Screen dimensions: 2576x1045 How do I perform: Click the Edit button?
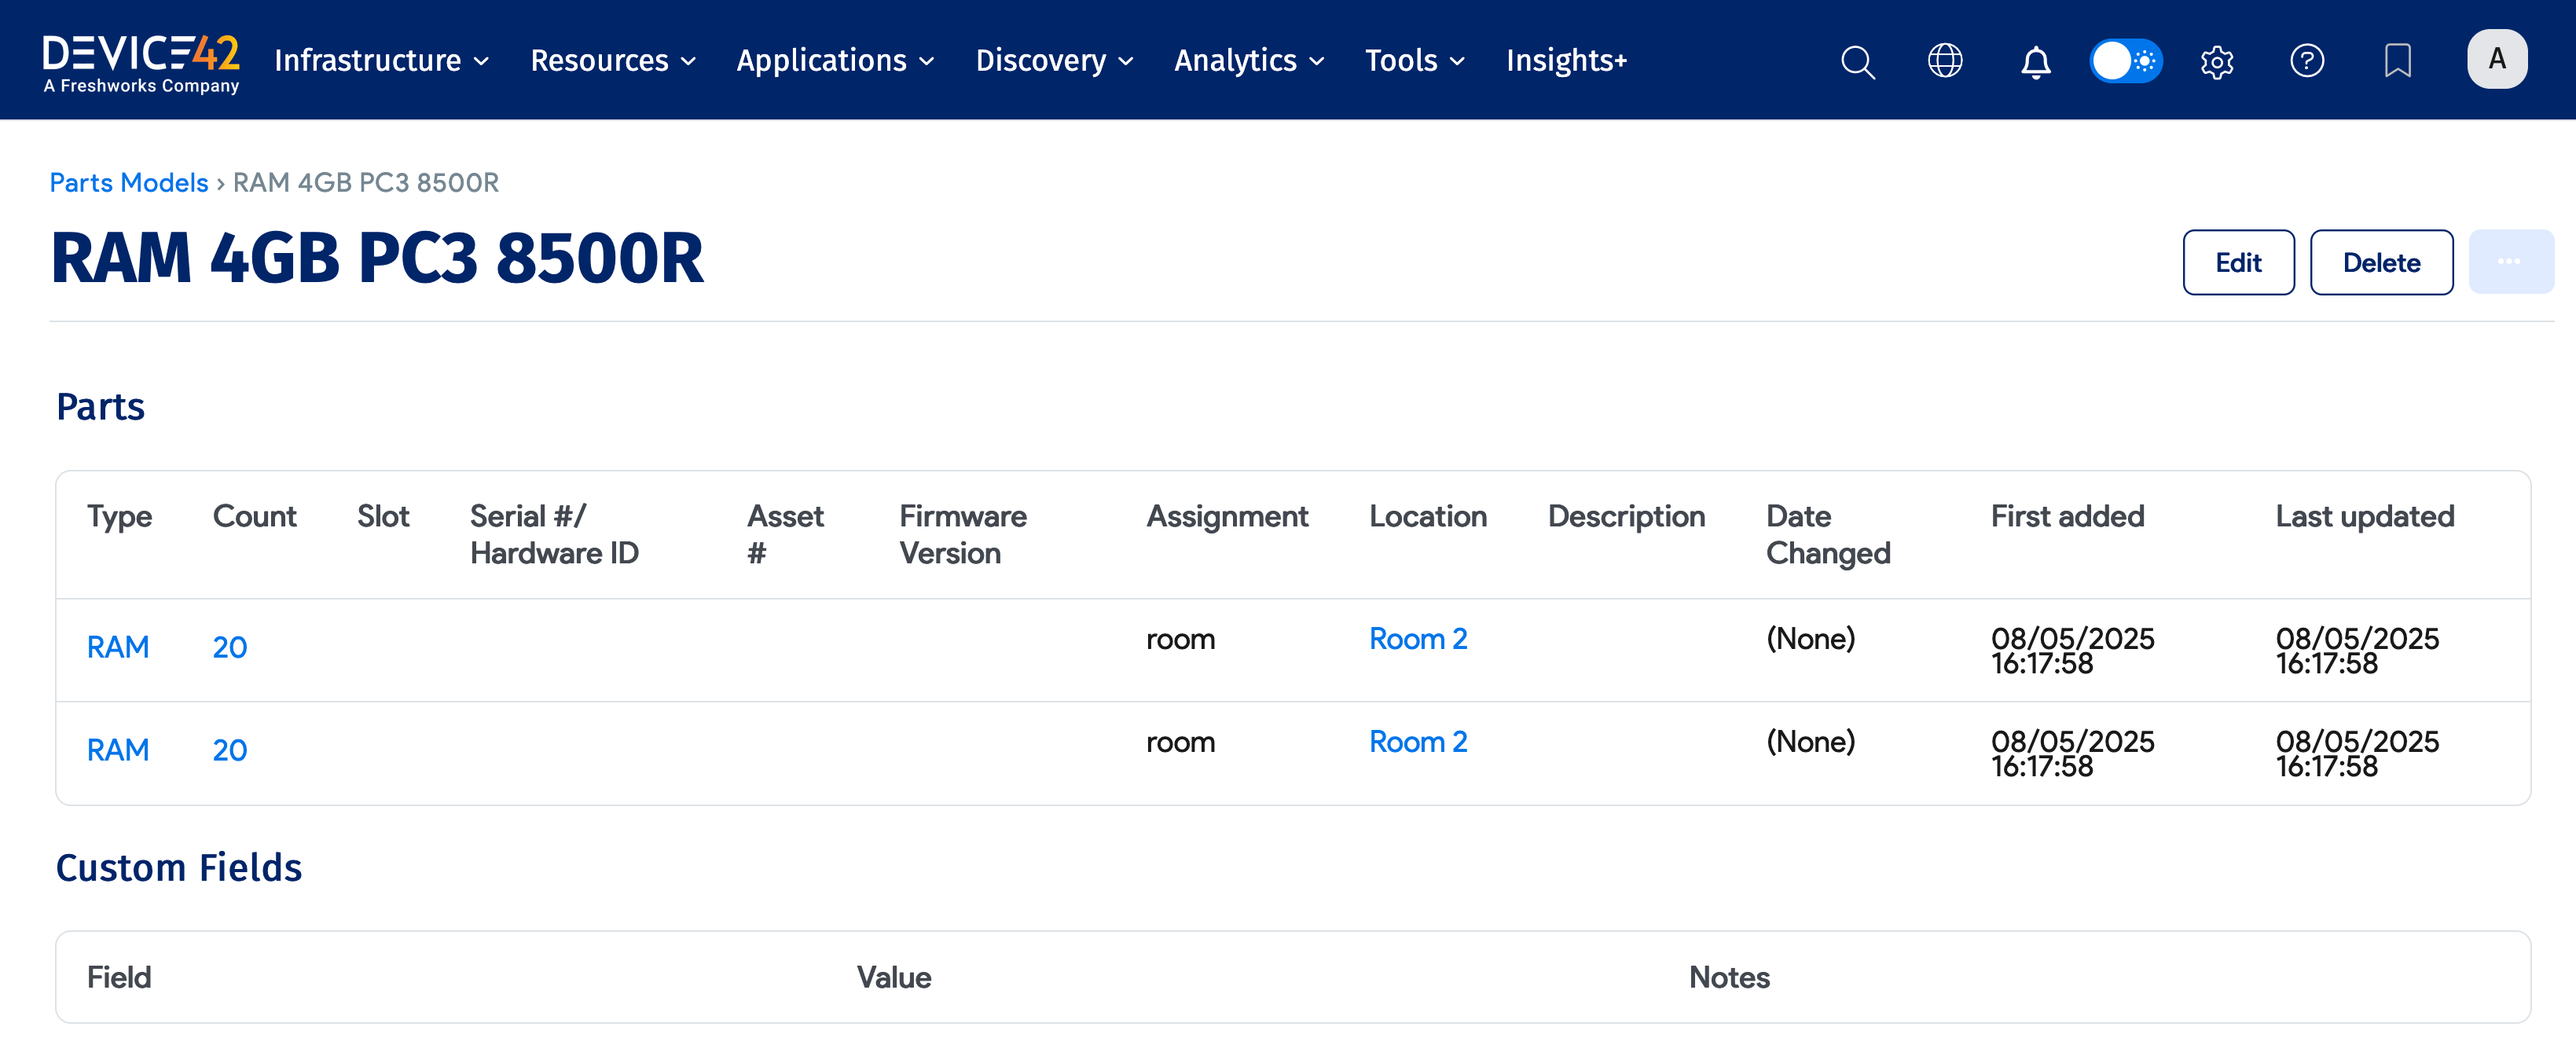[2237, 262]
